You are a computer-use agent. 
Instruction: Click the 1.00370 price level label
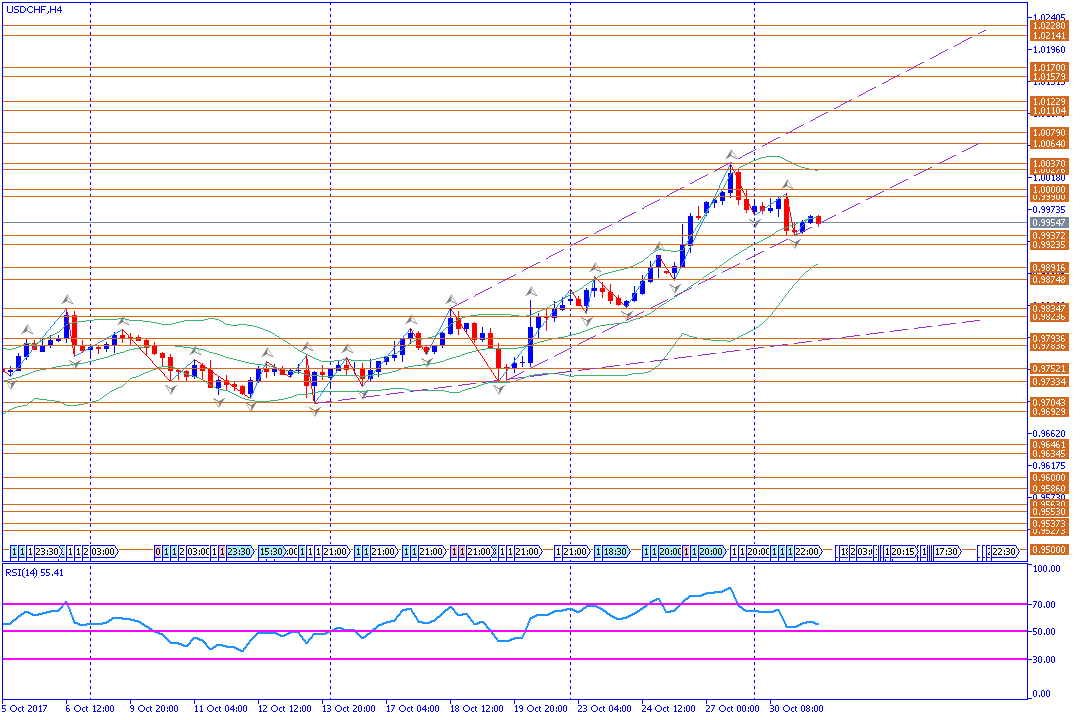coord(1049,164)
